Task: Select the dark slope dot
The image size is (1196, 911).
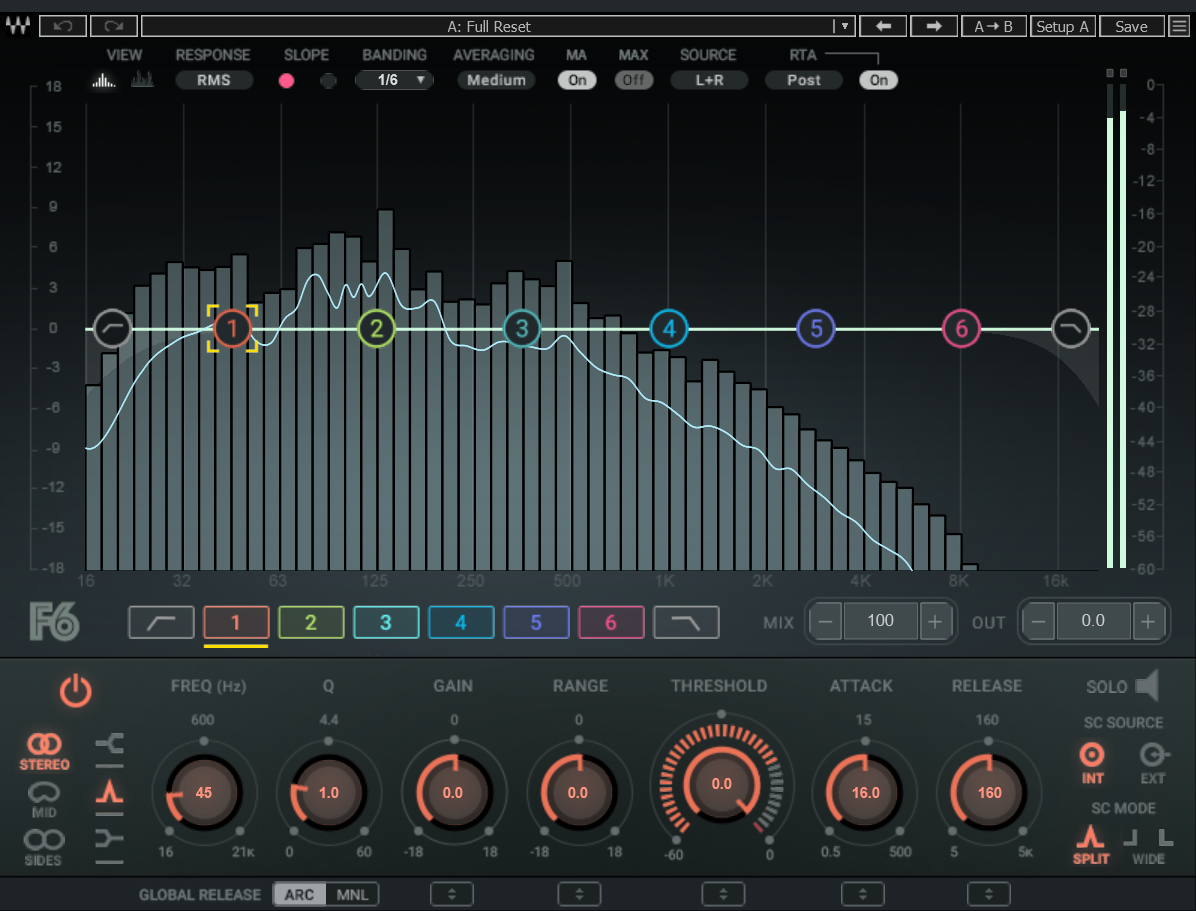Action: coord(328,80)
